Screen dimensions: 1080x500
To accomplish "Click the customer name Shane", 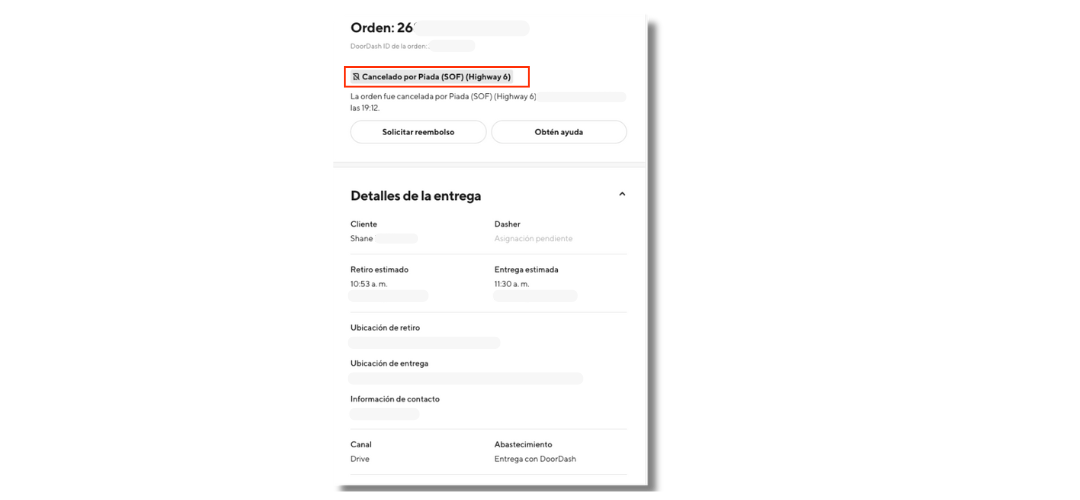I will (362, 238).
